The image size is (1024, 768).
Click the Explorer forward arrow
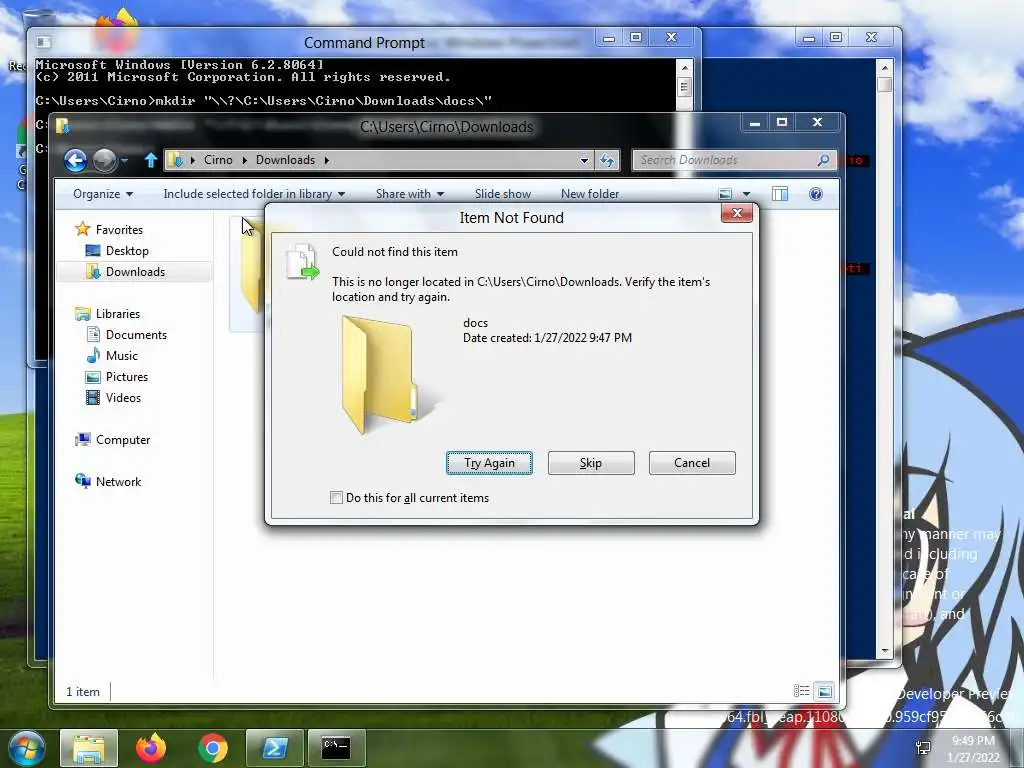tap(104, 160)
